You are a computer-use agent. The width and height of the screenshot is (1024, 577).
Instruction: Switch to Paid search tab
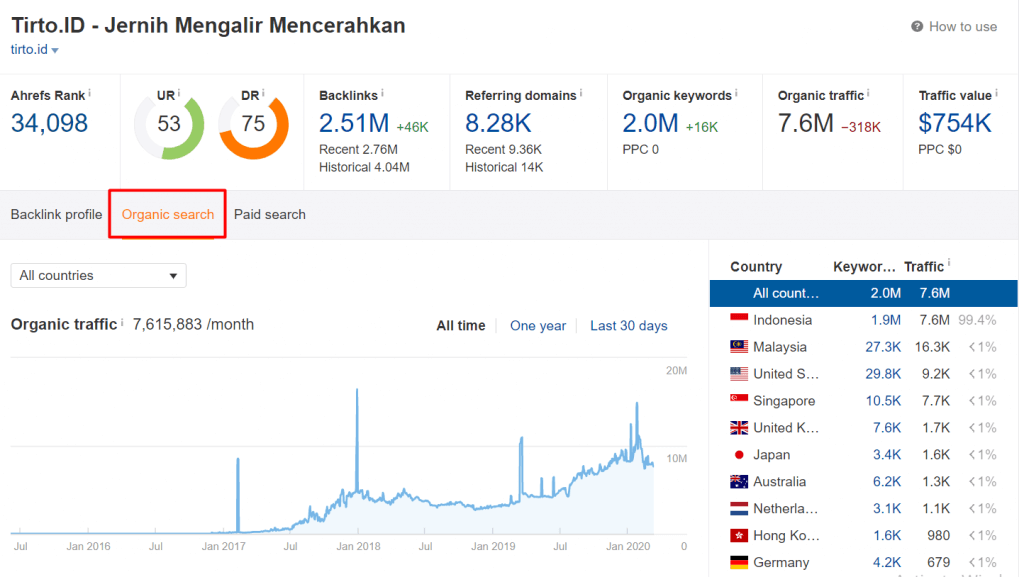pyautogui.click(x=270, y=215)
